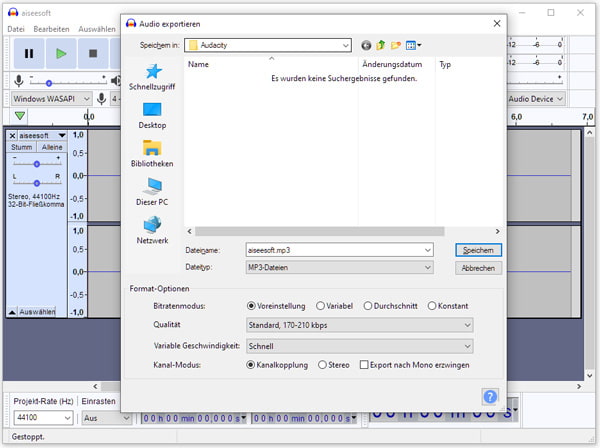The width and height of the screenshot is (600, 448).
Task: Open Netzwerk in the places bar
Action: (152, 231)
